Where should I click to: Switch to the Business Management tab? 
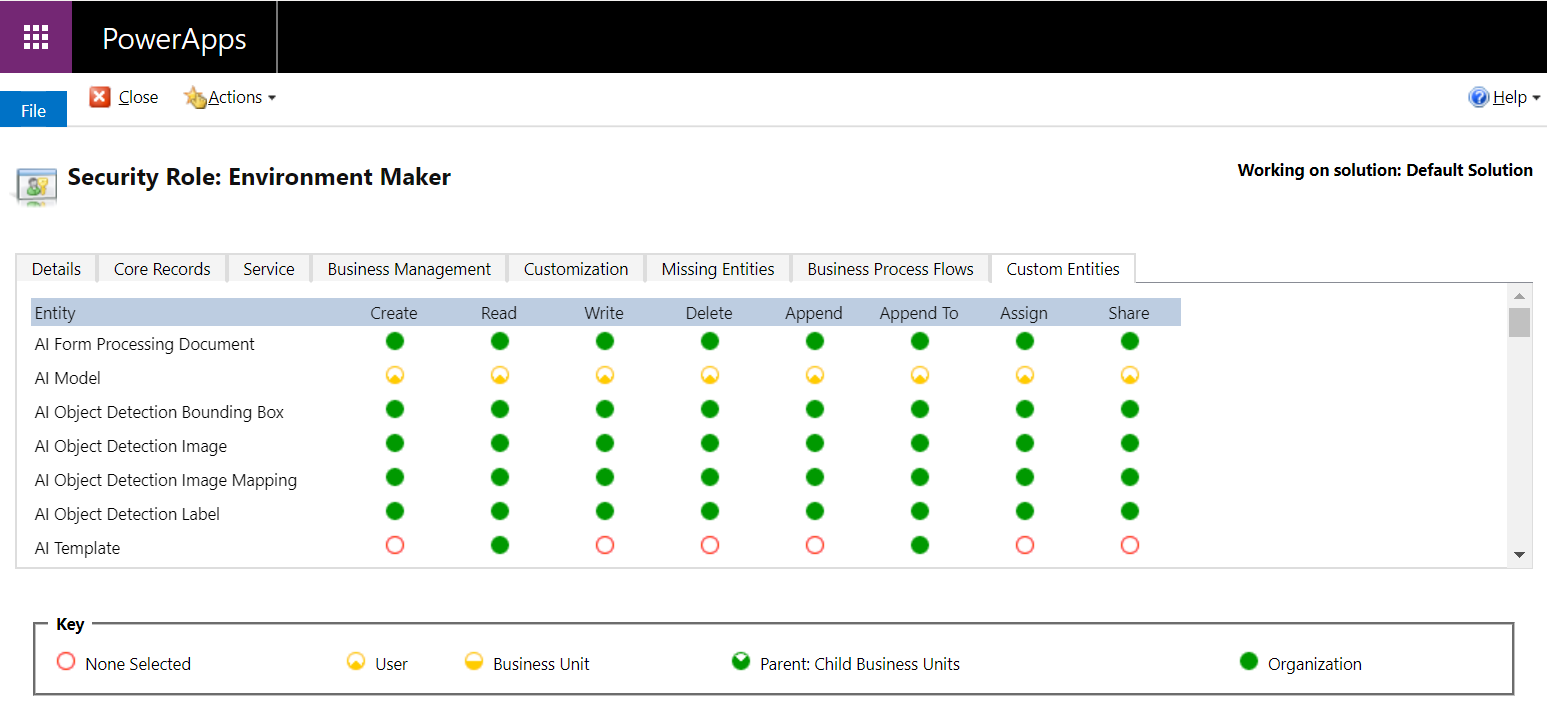pyautogui.click(x=409, y=269)
